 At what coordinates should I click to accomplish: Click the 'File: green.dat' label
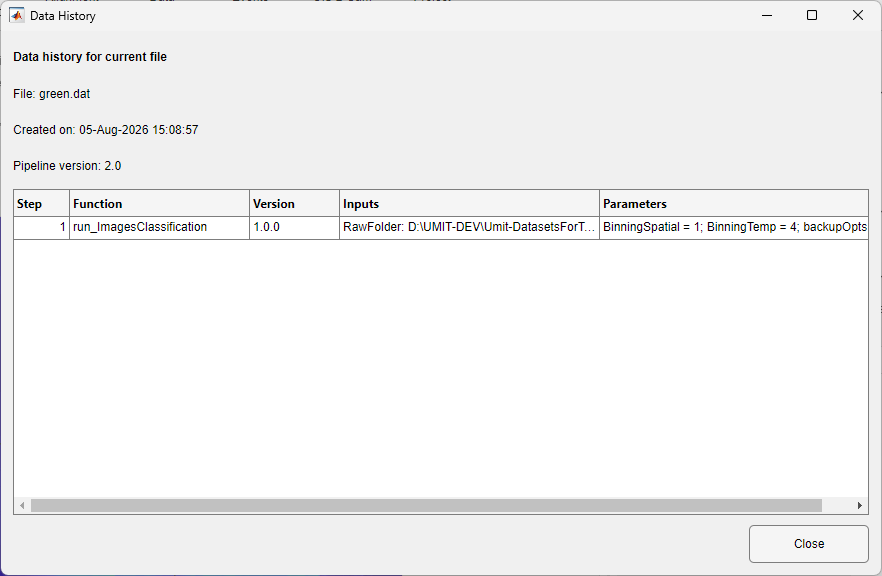point(52,94)
